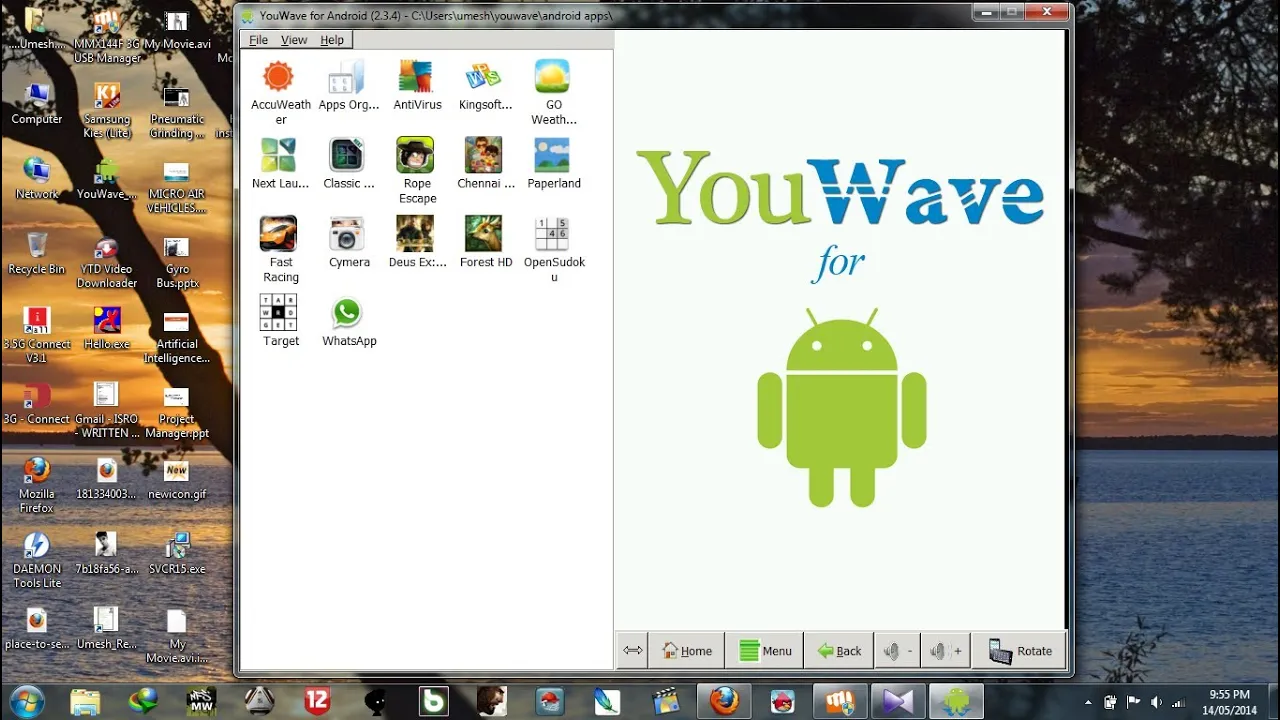1280x720 pixels.
Task: Select the Computer desktop icon
Action: [x=37, y=104]
